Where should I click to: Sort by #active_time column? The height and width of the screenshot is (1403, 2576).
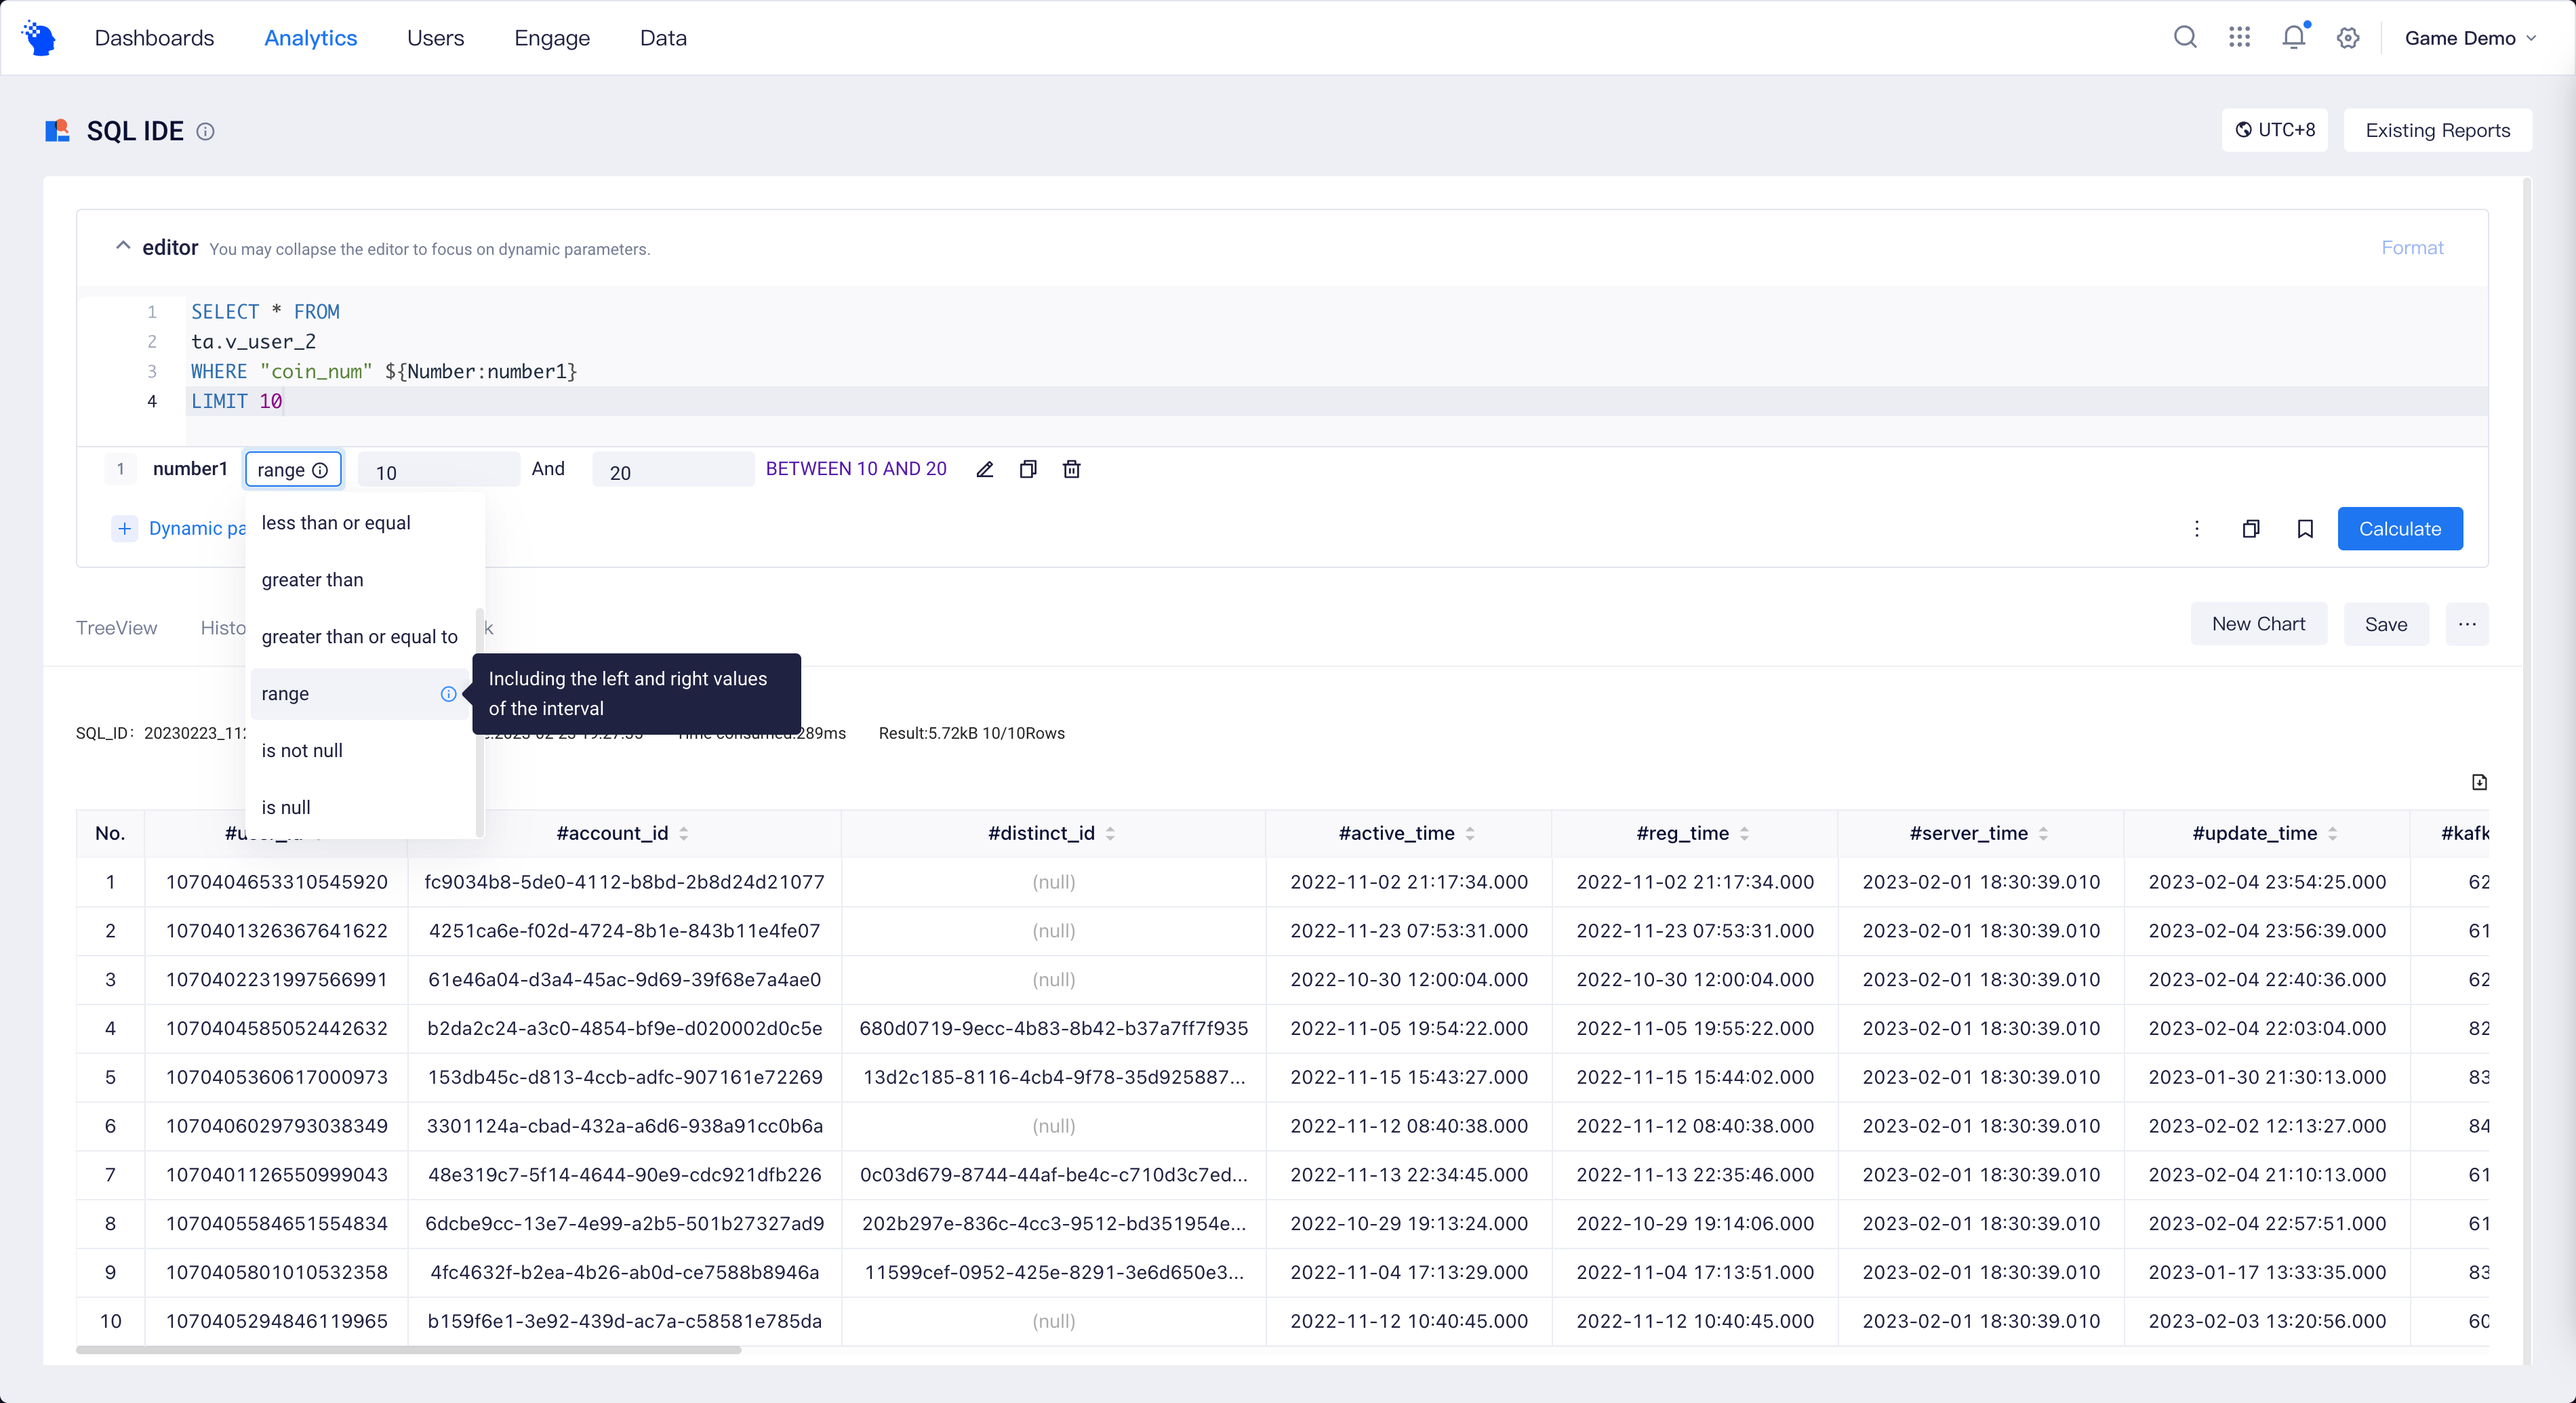1470,833
